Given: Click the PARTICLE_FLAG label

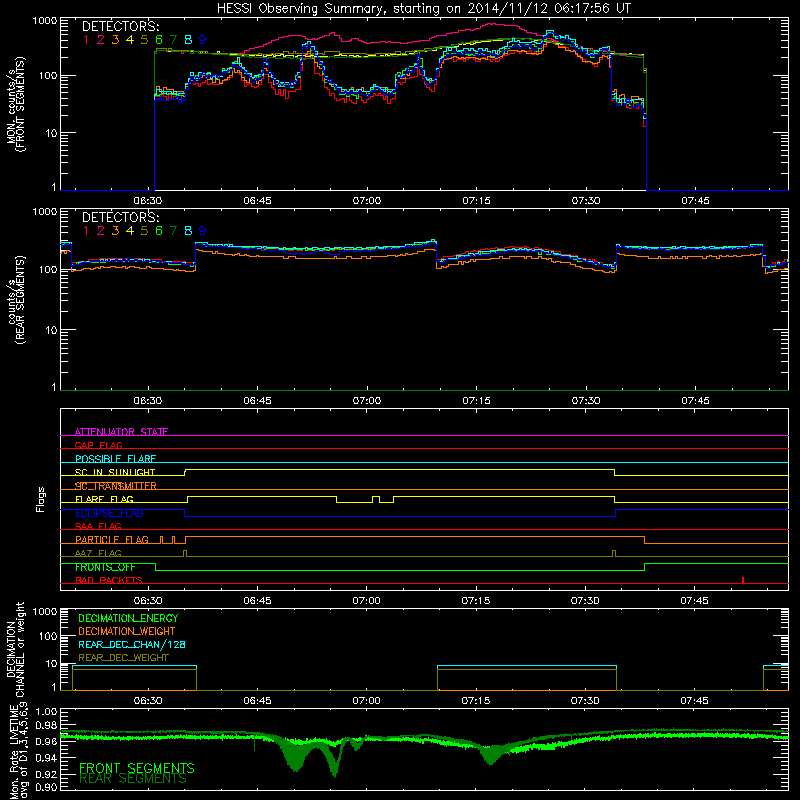Looking at the screenshot, I should pyautogui.click(x=112, y=540).
